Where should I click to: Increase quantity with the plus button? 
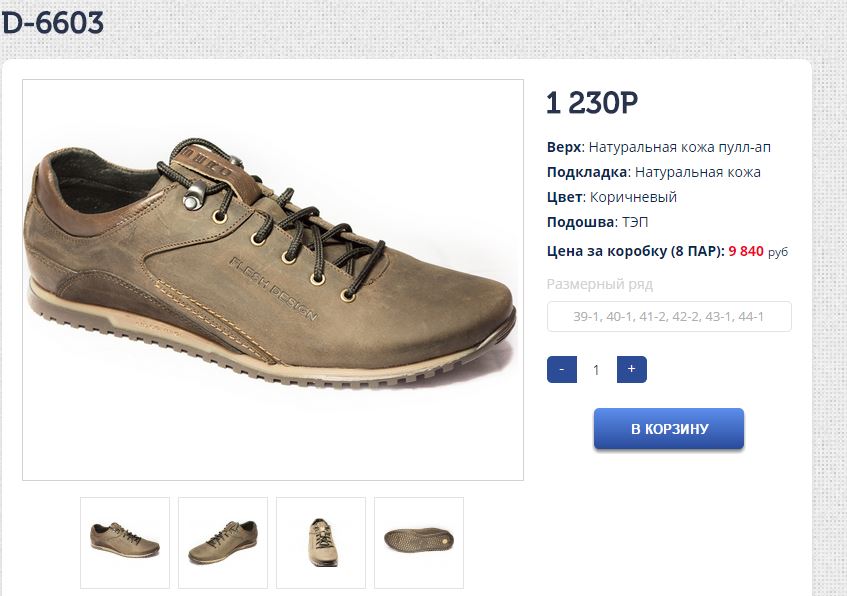631,369
